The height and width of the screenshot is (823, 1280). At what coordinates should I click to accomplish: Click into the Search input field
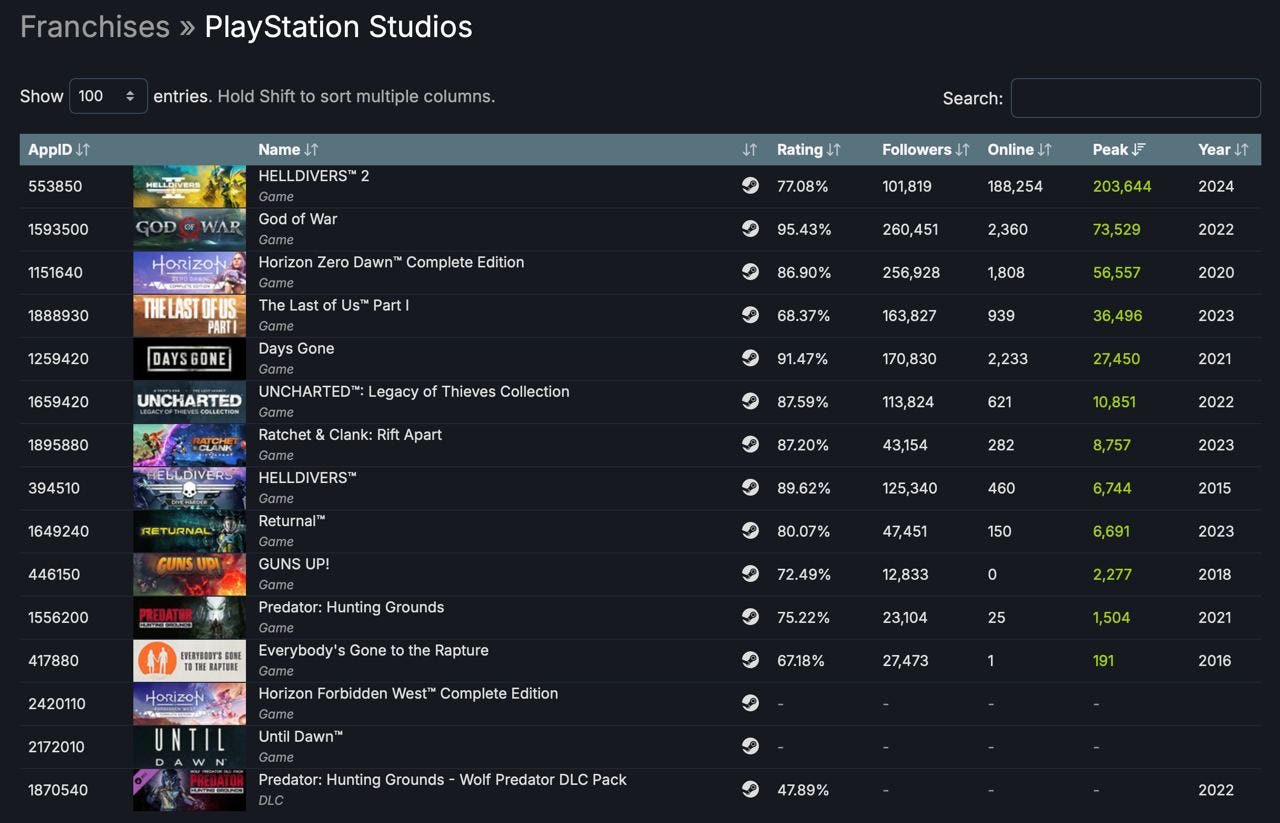click(x=1135, y=98)
